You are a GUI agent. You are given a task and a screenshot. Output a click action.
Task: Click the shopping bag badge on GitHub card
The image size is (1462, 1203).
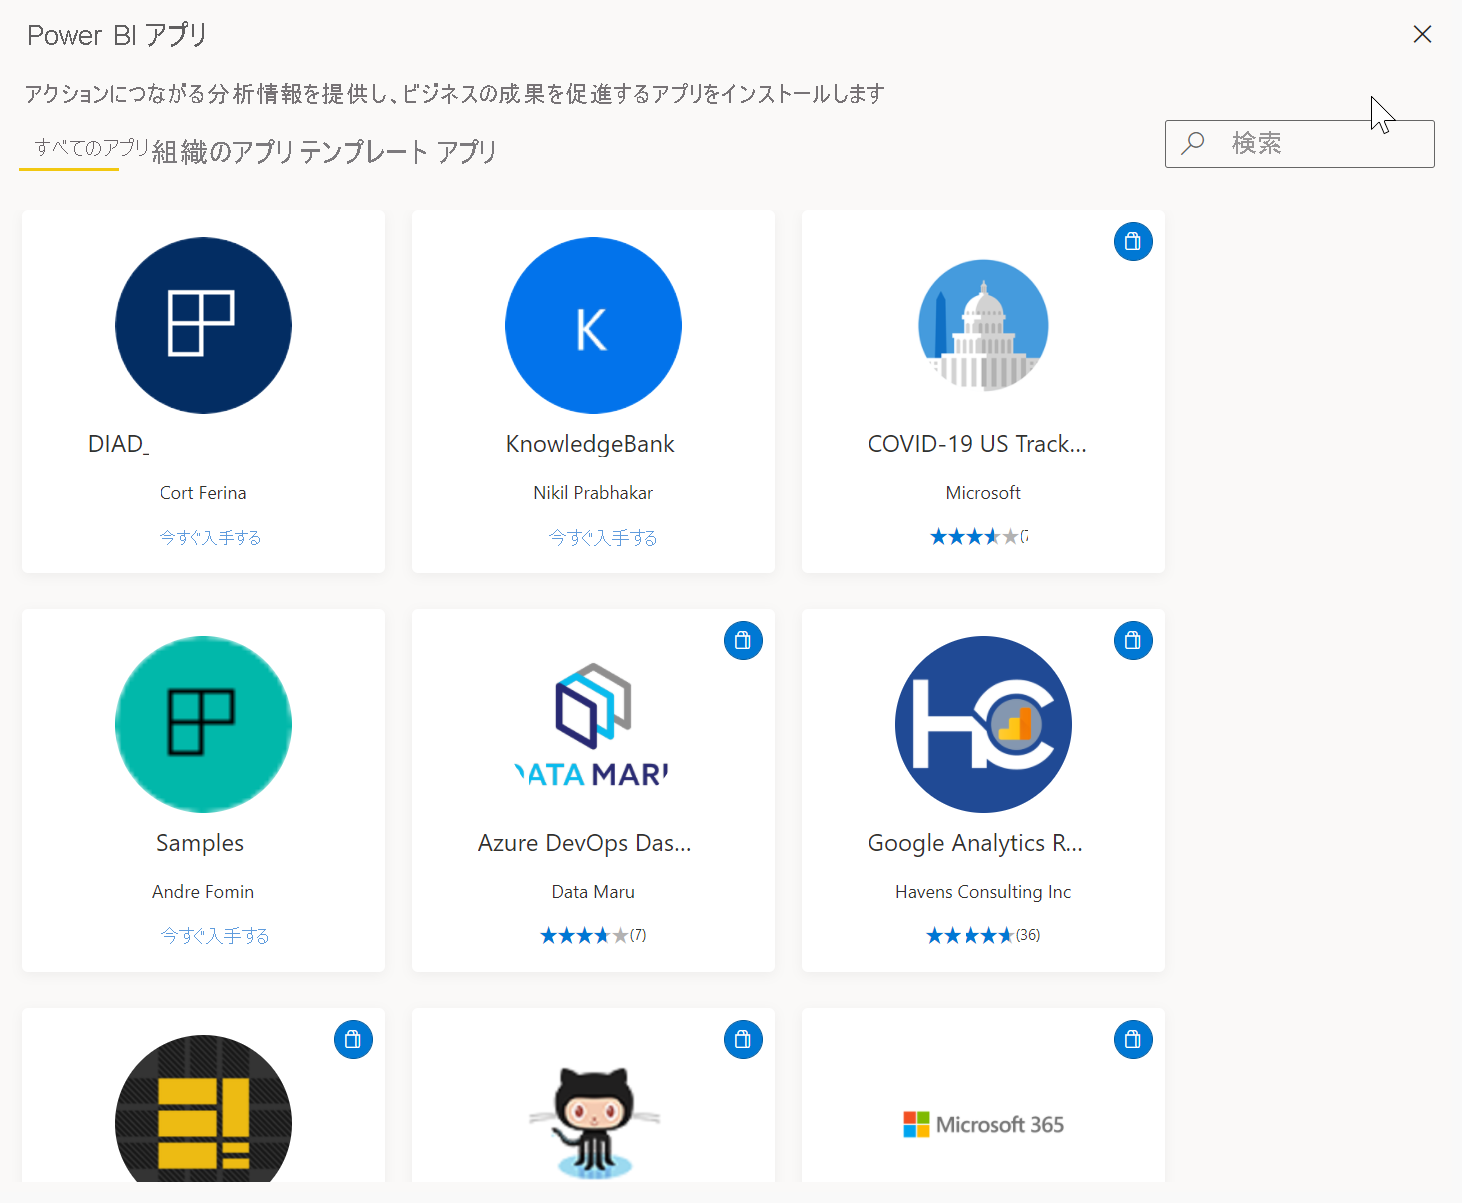pyautogui.click(x=743, y=1039)
